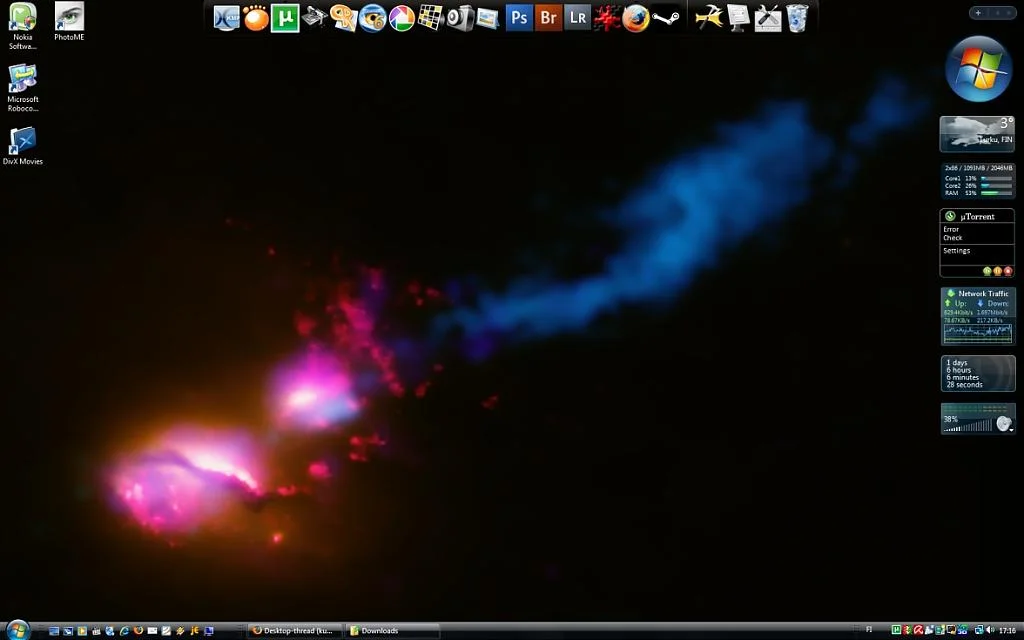Image resolution: width=1024 pixels, height=640 pixels.
Task: Open the Turku weather gadget
Action: coord(977,133)
